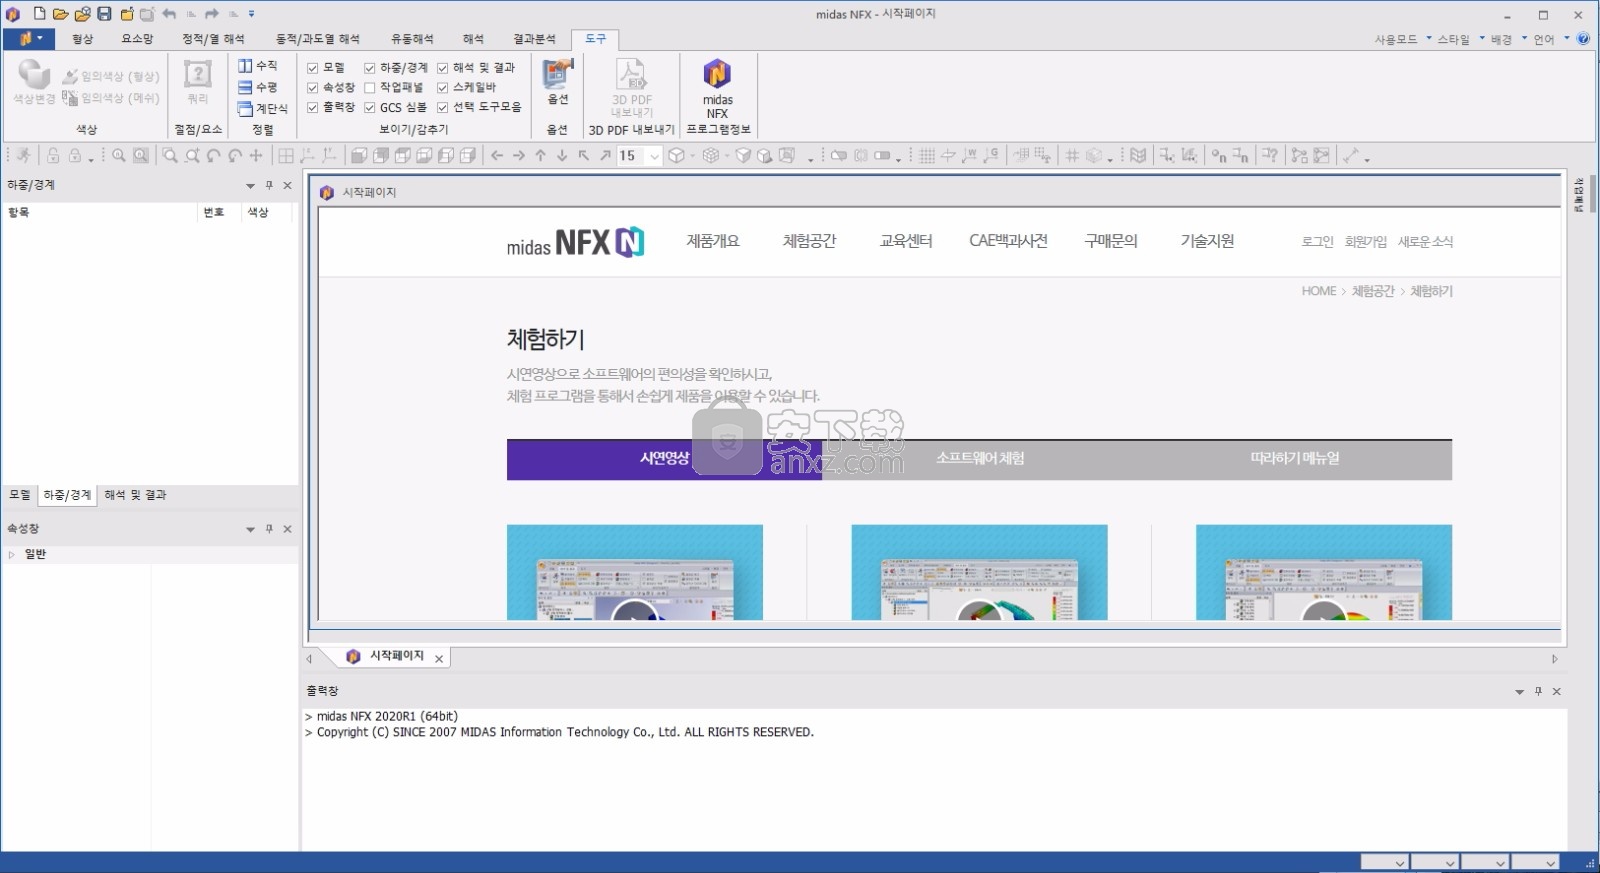The width and height of the screenshot is (1600, 873).
Task: Click the pan cross-arrows icon in toolbar
Action: (256, 155)
